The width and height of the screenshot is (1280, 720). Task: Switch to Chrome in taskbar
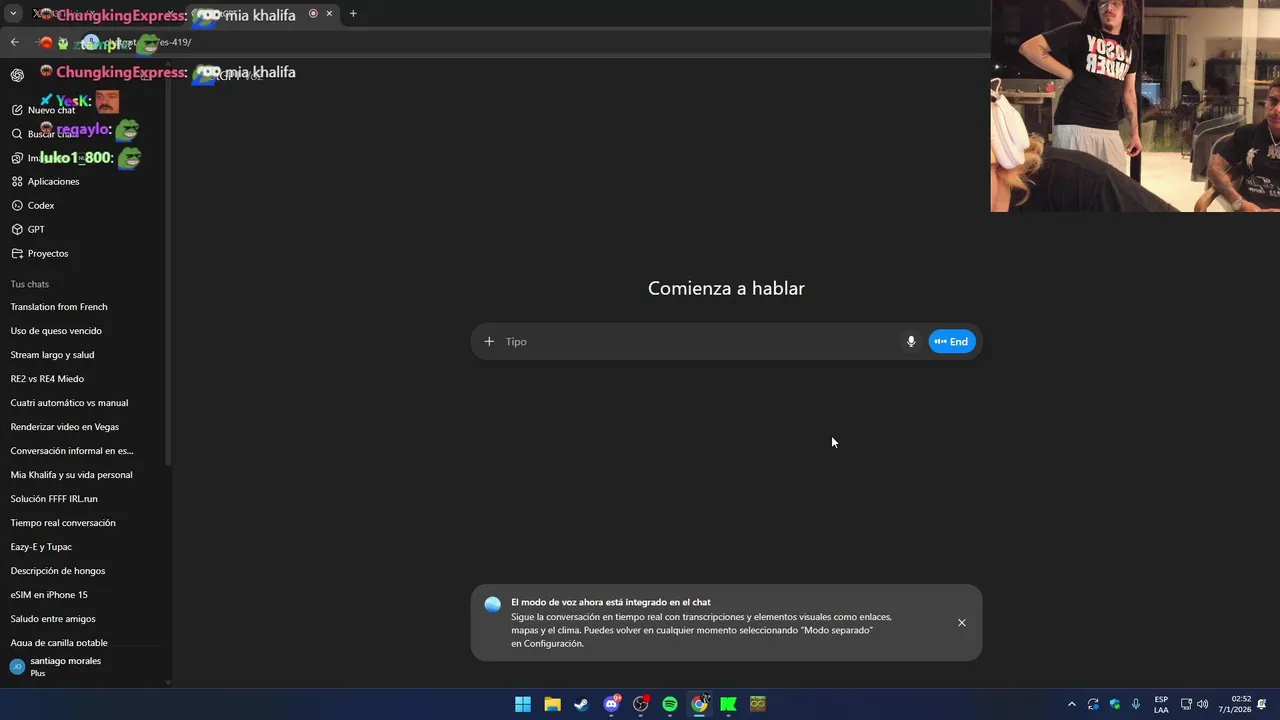pos(699,704)
